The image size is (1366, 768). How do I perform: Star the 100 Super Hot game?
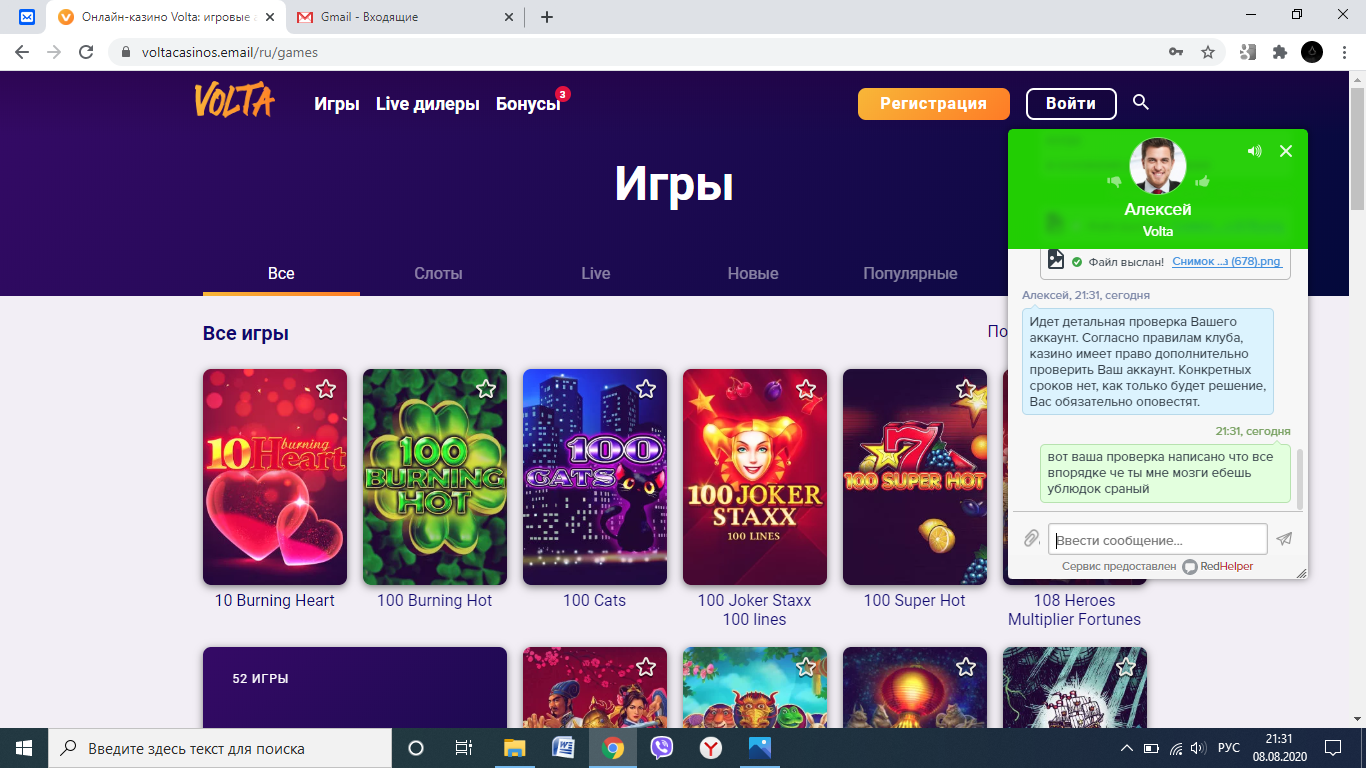(x=966, y=389)
